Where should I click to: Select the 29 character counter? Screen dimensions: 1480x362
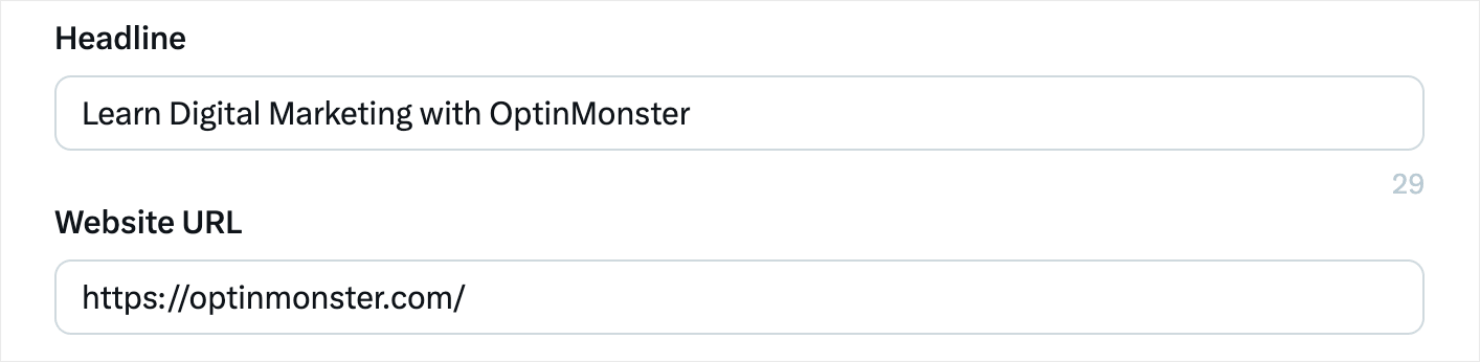tap(1408, 184)
